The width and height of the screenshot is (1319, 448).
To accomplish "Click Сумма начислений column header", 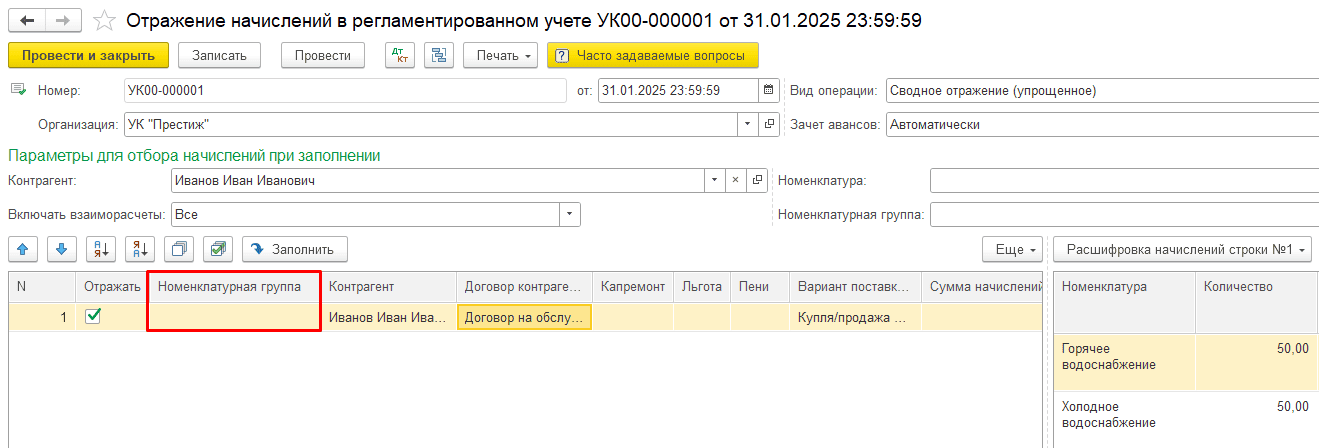I will click(983, 287).
